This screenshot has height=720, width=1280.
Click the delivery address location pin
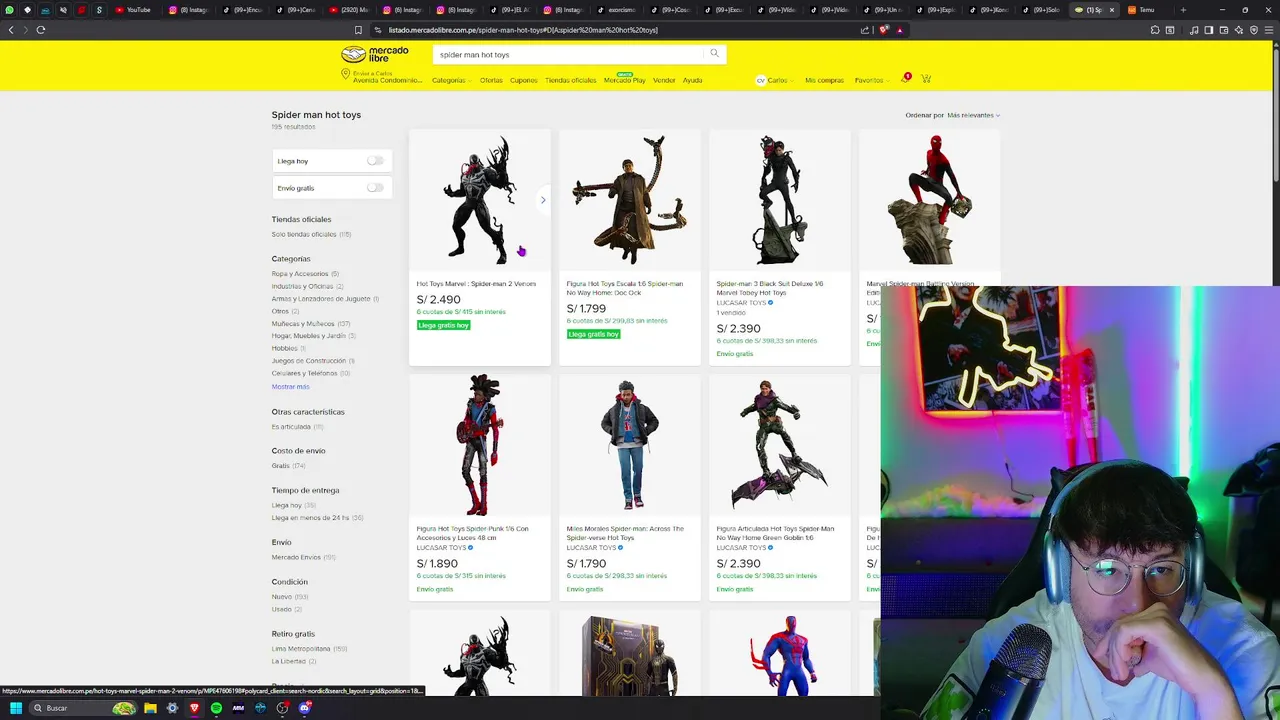pyautogui.click(x=345, y=74)
